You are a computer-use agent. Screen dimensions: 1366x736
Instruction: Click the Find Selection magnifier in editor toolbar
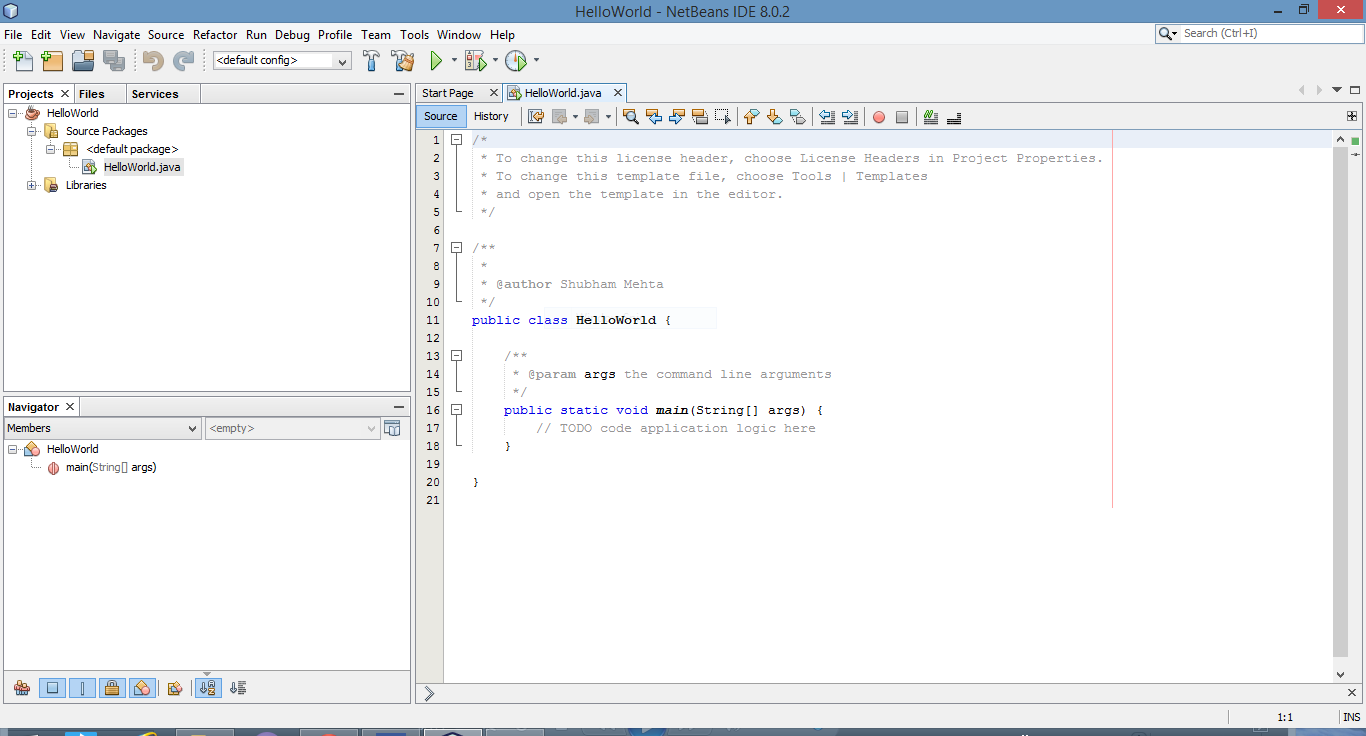pyautogui.click(x=630, y=117)
